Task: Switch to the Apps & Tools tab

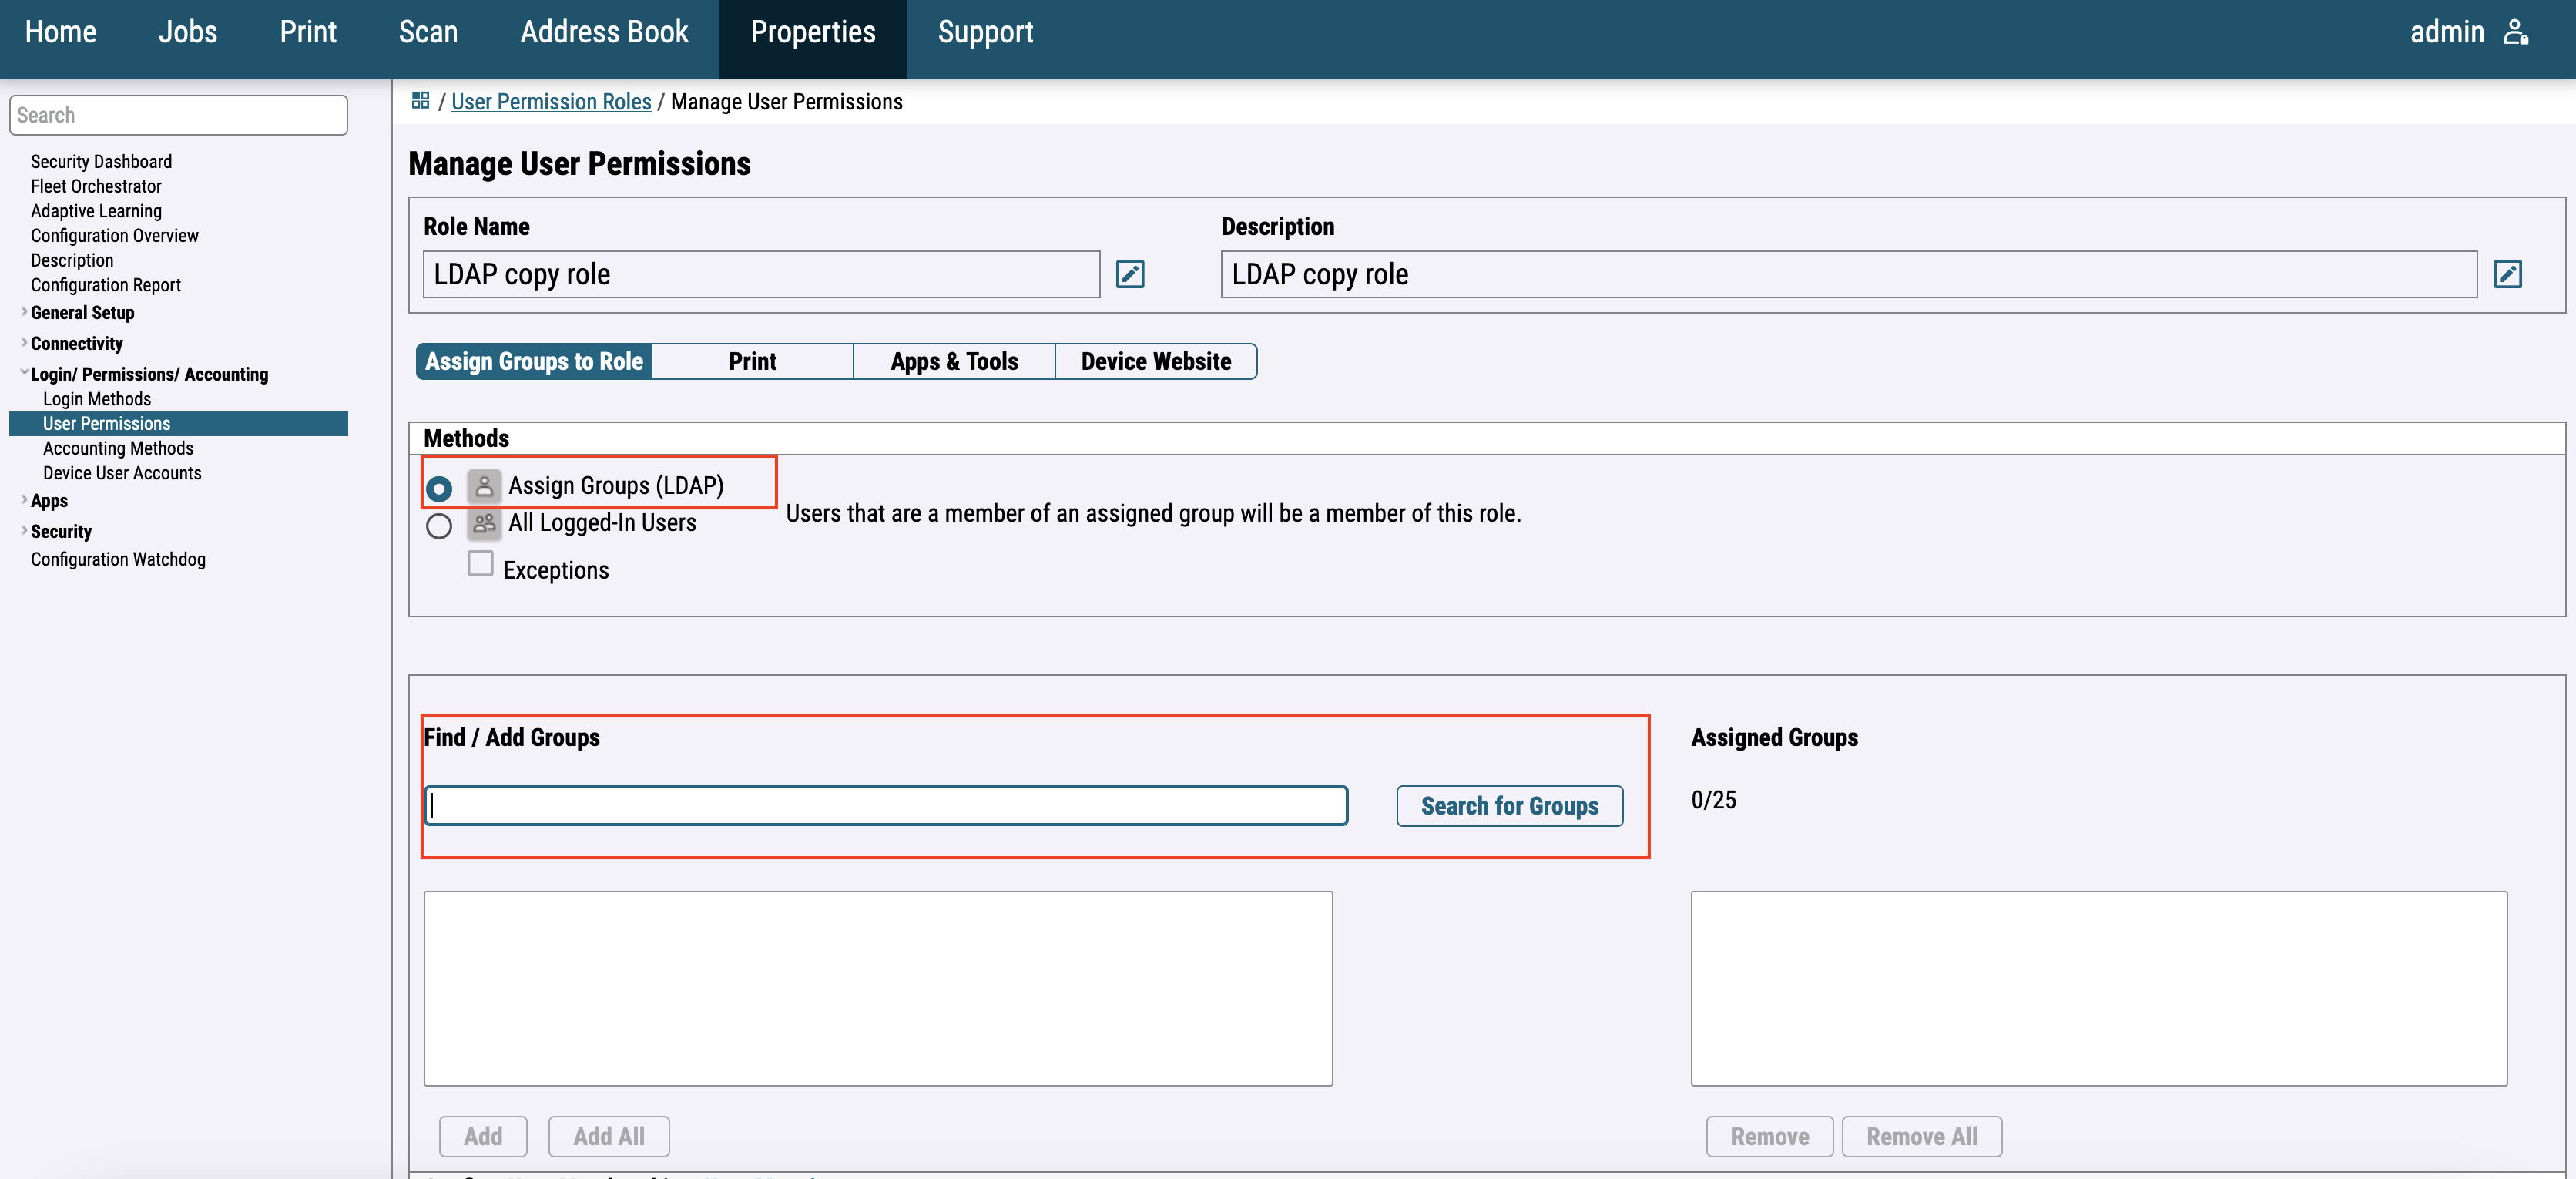Action: (x=954, y=361)
